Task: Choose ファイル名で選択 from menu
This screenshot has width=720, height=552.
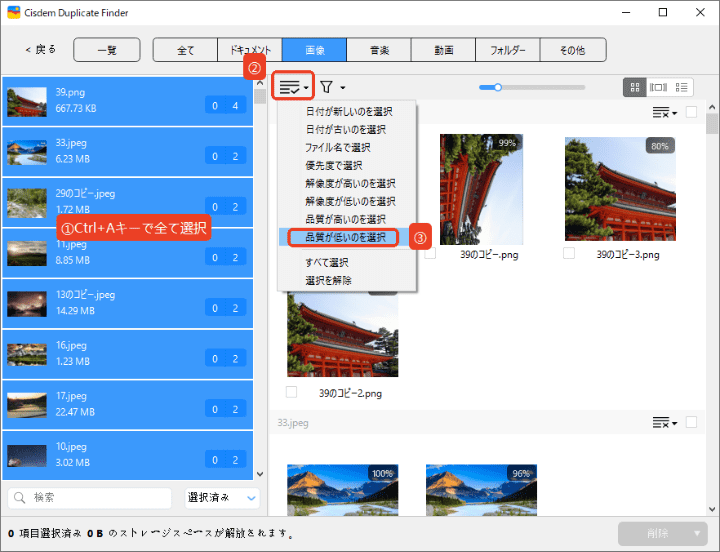Action: 338,147
